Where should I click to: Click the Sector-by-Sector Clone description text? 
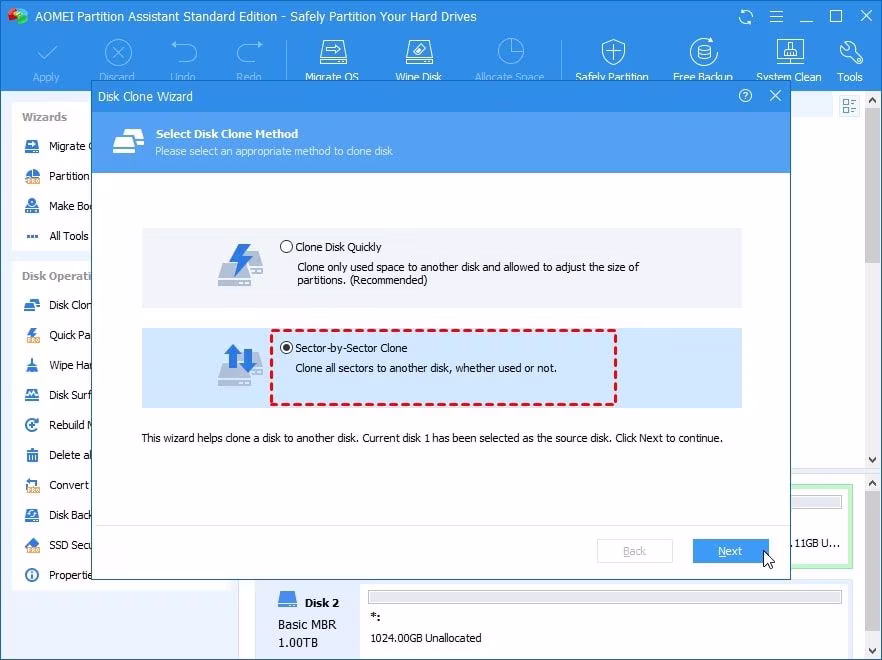click(426, 368)
